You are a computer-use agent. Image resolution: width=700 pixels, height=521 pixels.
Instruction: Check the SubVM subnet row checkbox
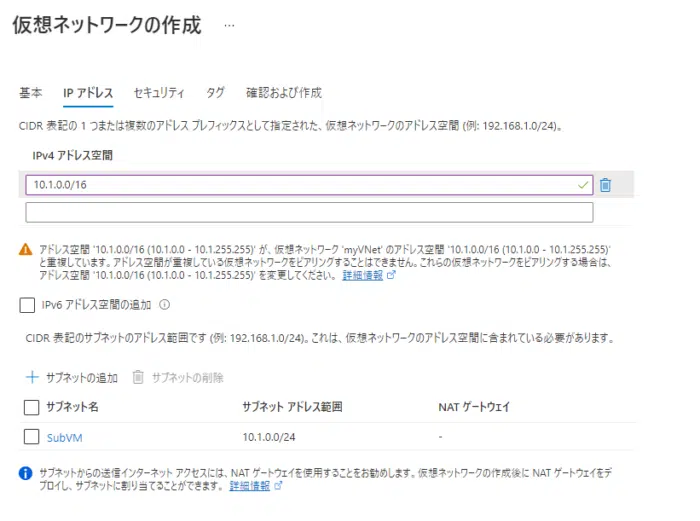click(31, 437)
